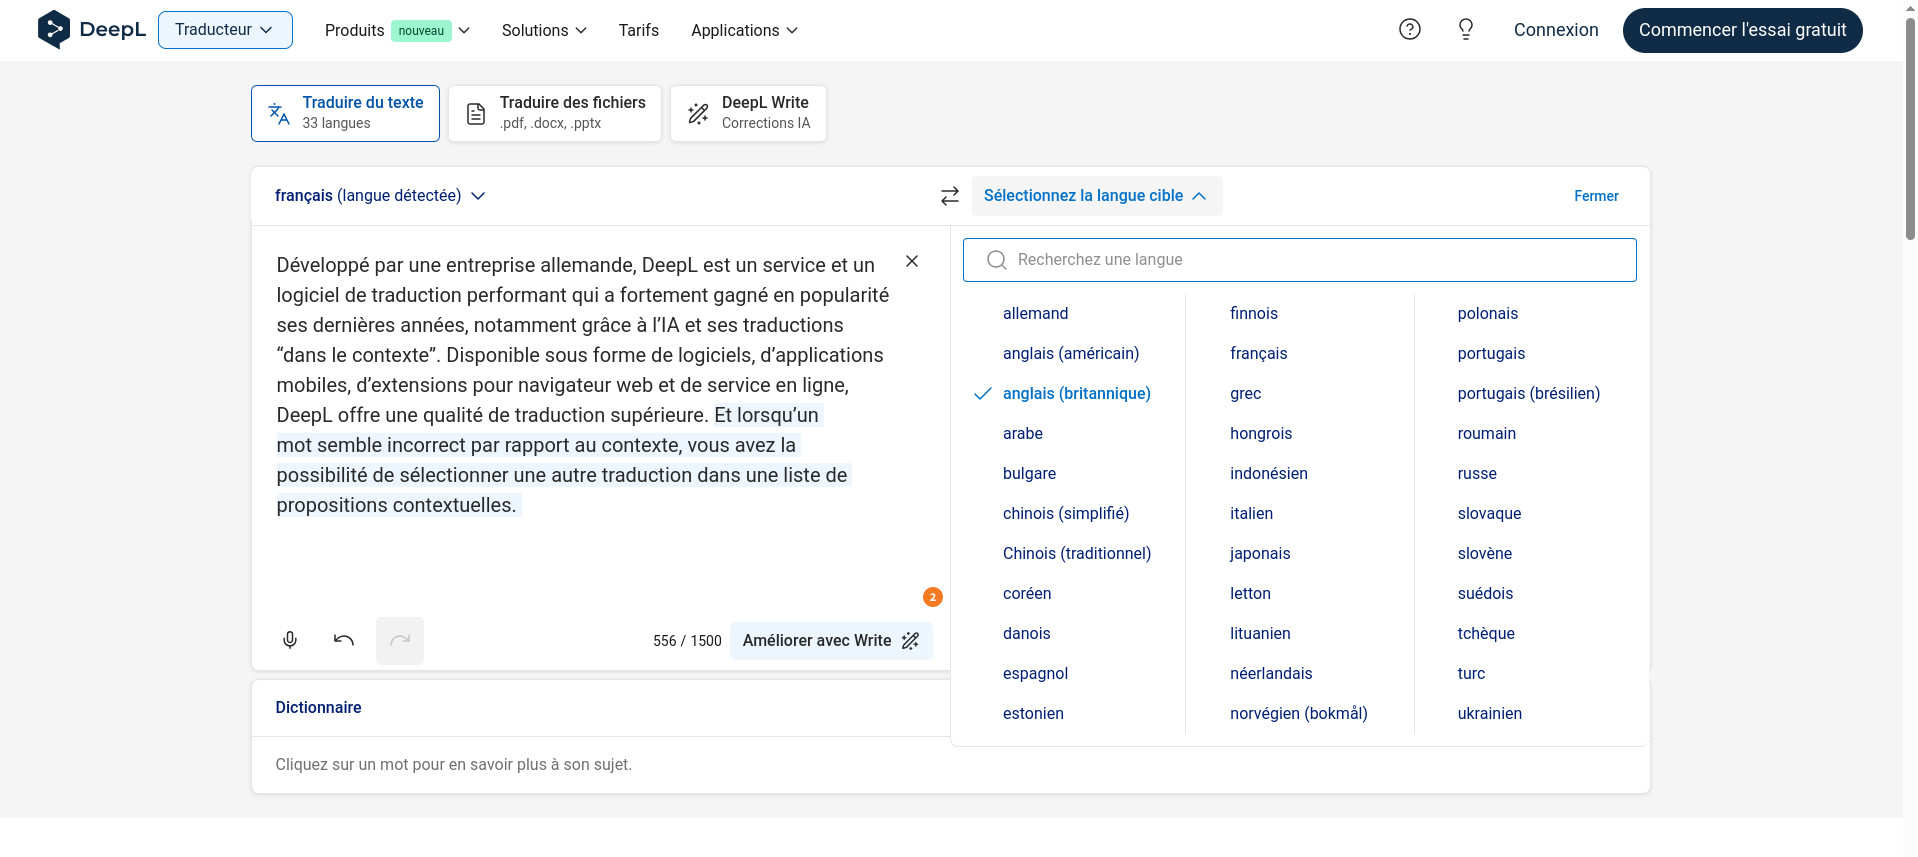Select japonais language
This screenshot has height=857, width=1918.
click(x=1260, y=553)
